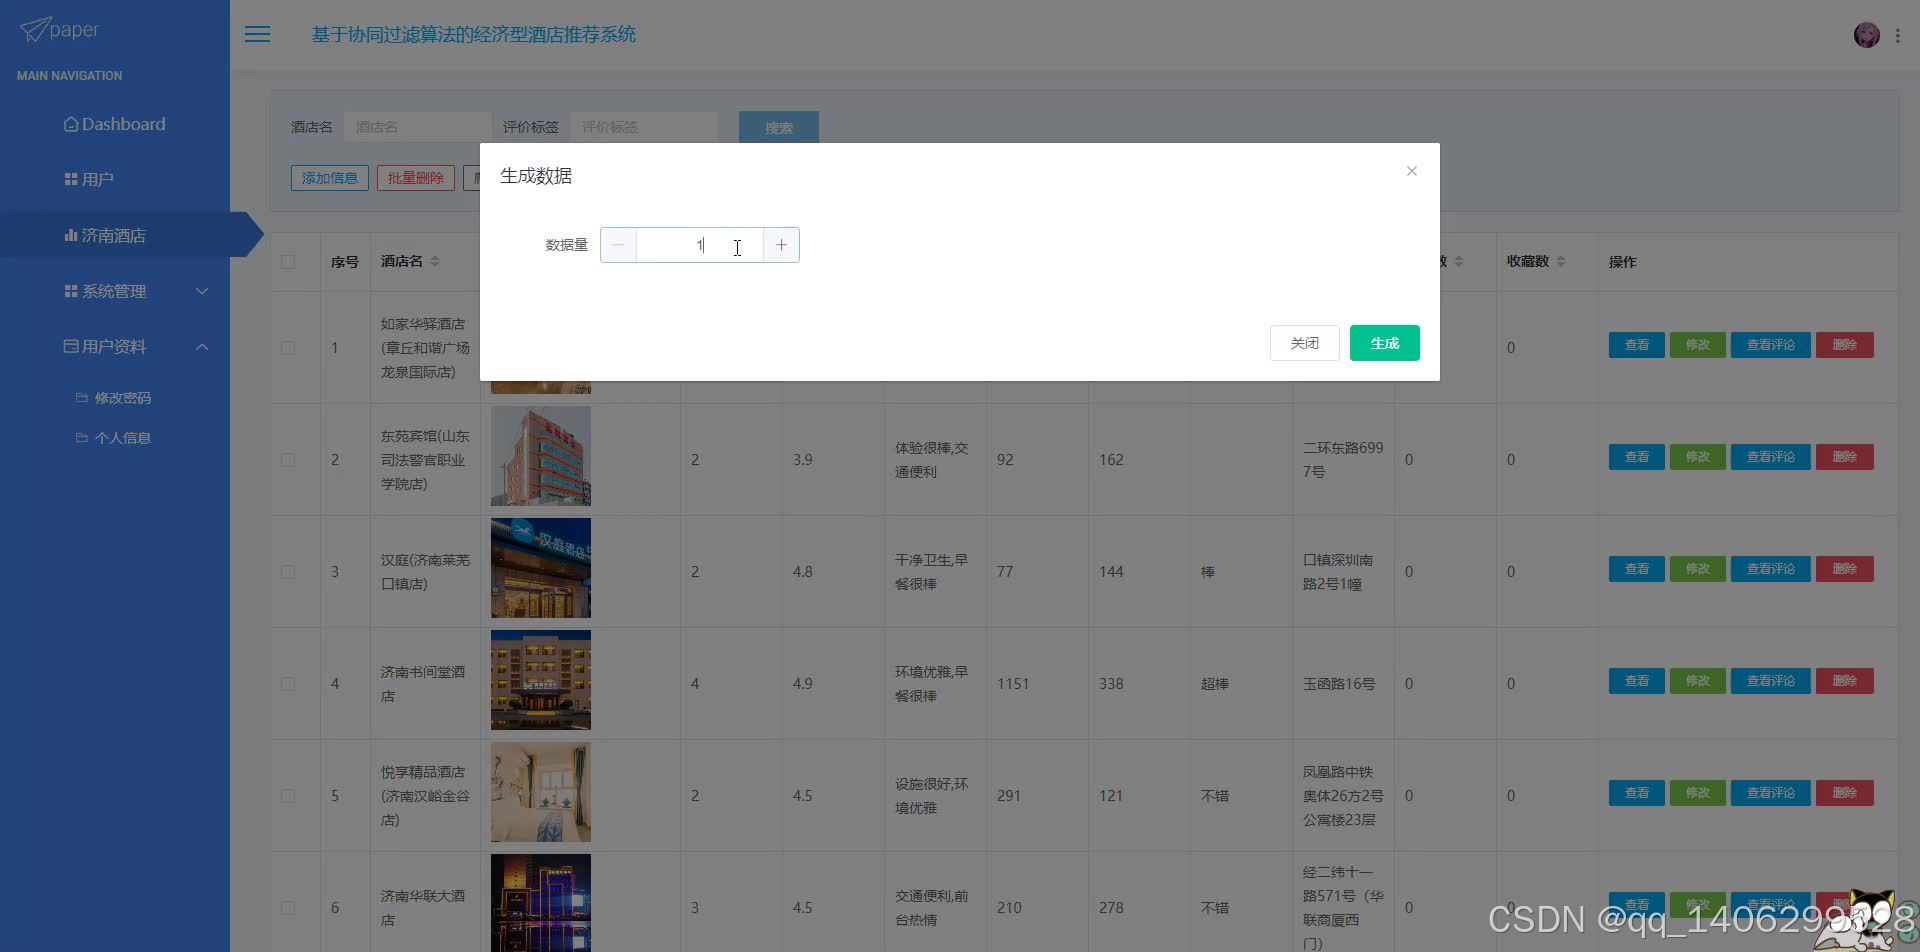
Task: Increment 数据量 with the plus stepper
Action: point(781,244)
